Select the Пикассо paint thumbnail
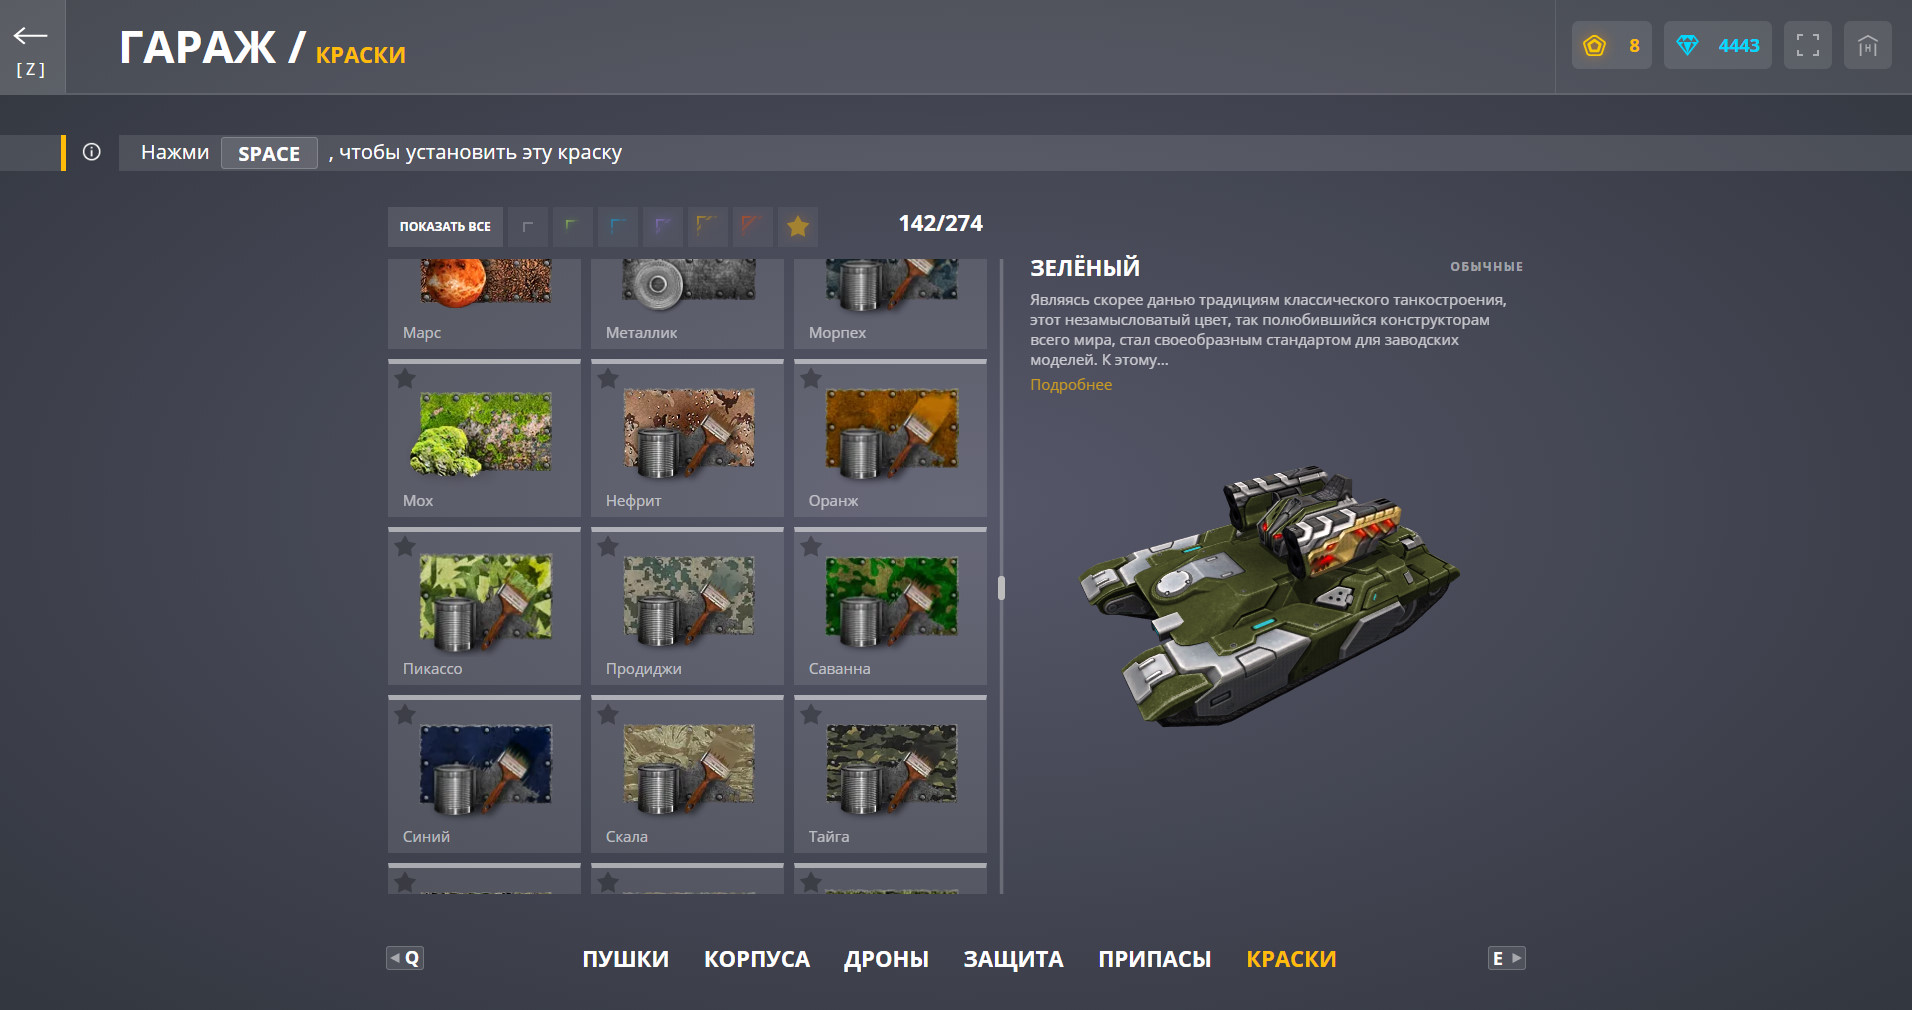 point(486,602)
